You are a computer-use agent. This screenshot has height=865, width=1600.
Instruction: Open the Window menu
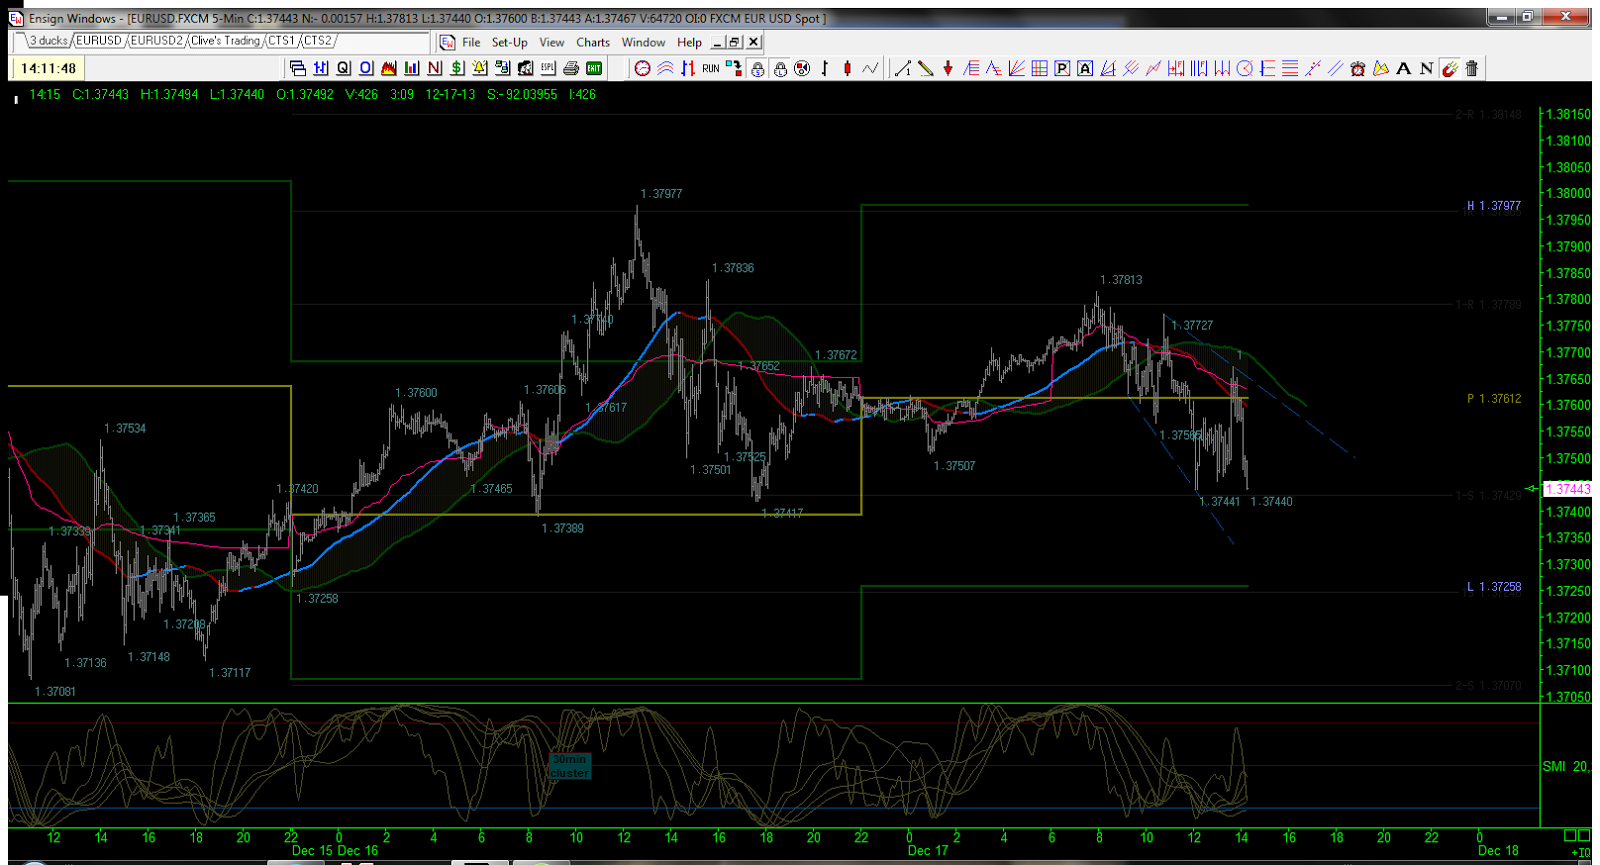point(643,42)
